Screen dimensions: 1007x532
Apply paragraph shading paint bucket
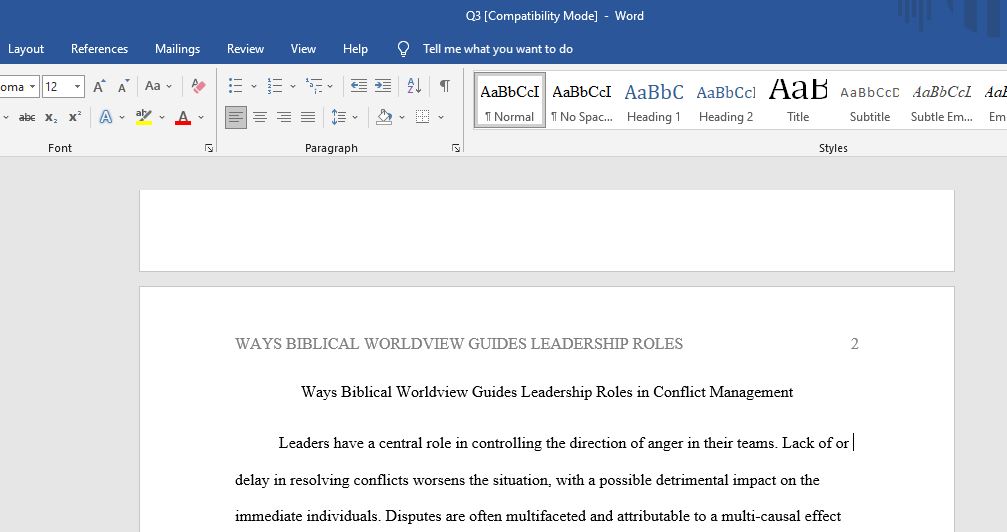(x=384, y=117)
